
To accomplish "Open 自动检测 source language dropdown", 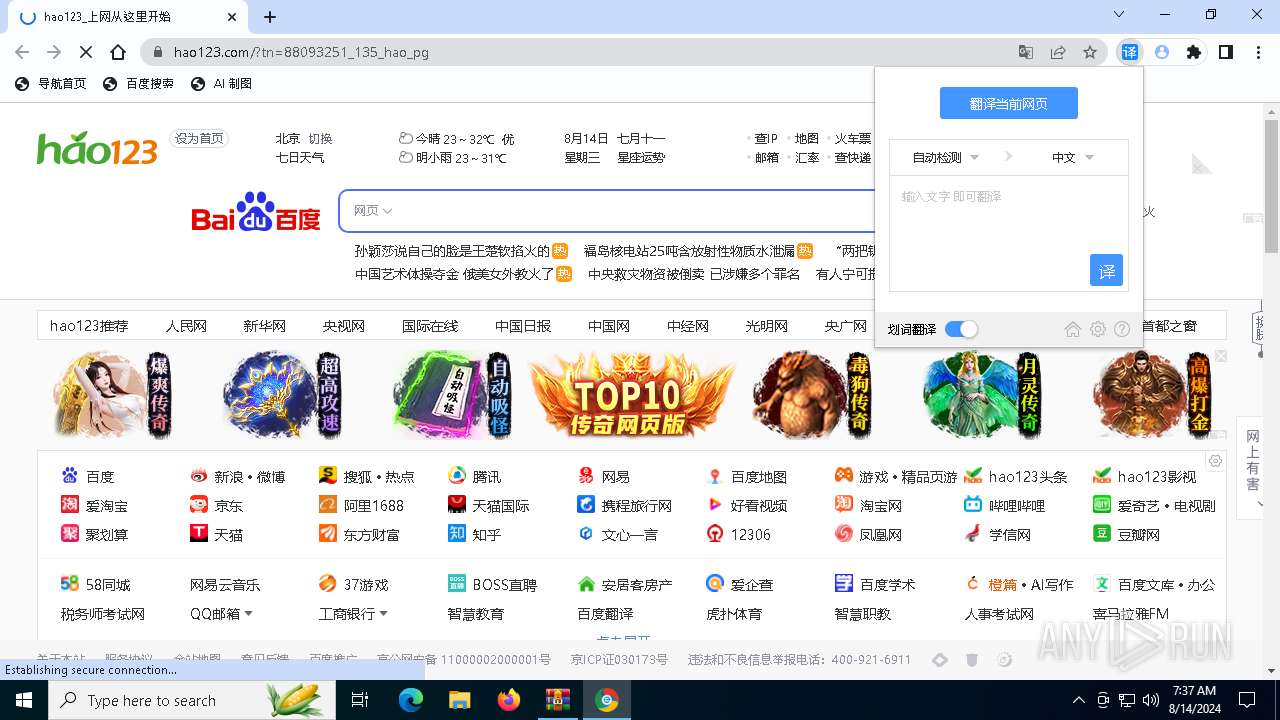I will 946,157.
